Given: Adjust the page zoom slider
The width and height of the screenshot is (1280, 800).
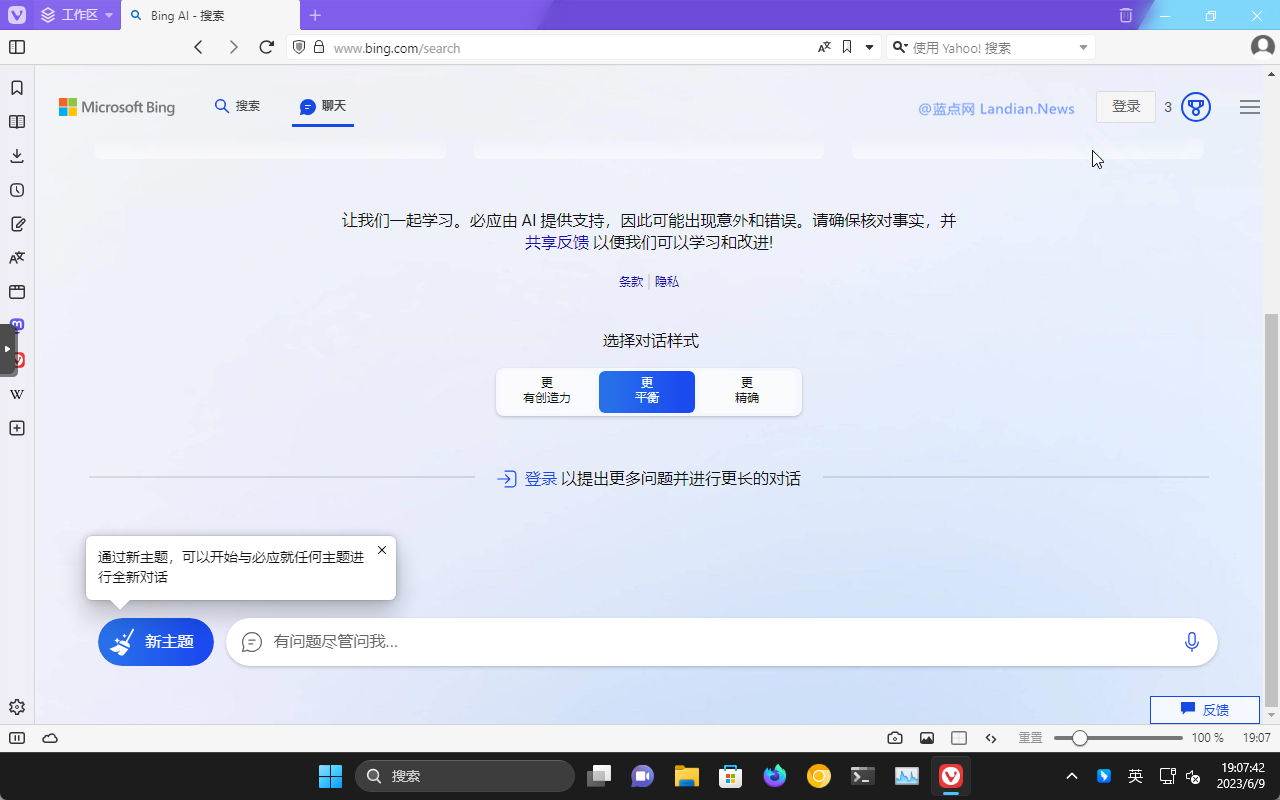Looking at the screenshot, I should click(1118, 738).
